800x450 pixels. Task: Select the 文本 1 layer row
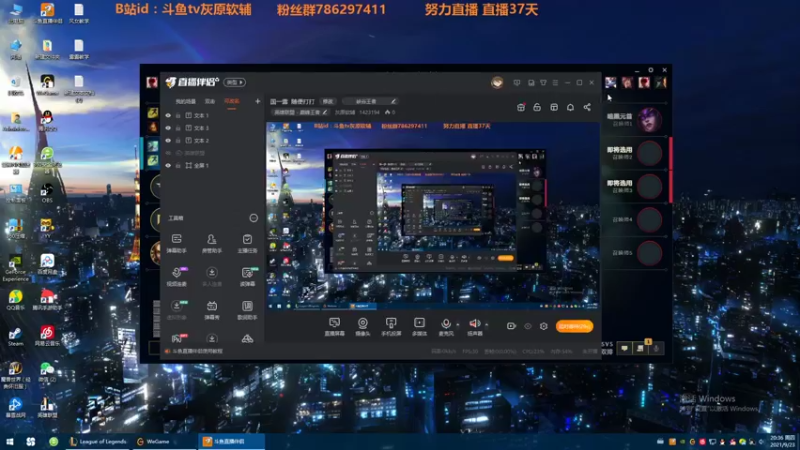point(213,115)
